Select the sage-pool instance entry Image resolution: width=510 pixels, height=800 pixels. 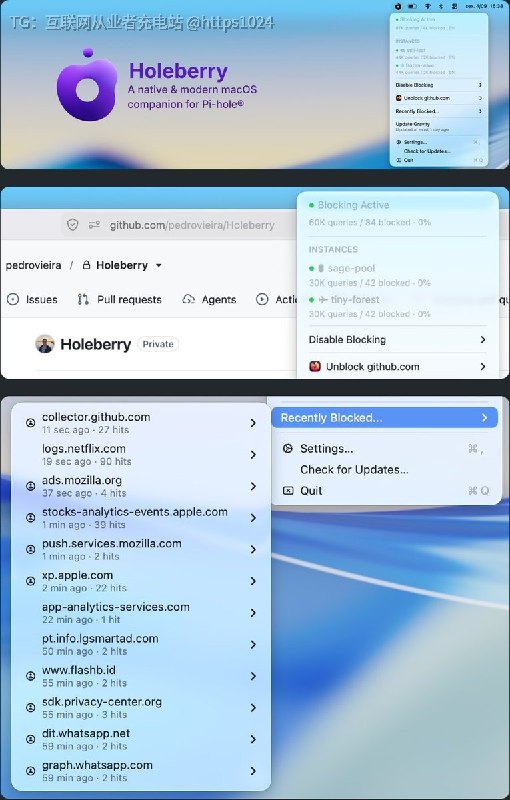(x=398, y=275)
